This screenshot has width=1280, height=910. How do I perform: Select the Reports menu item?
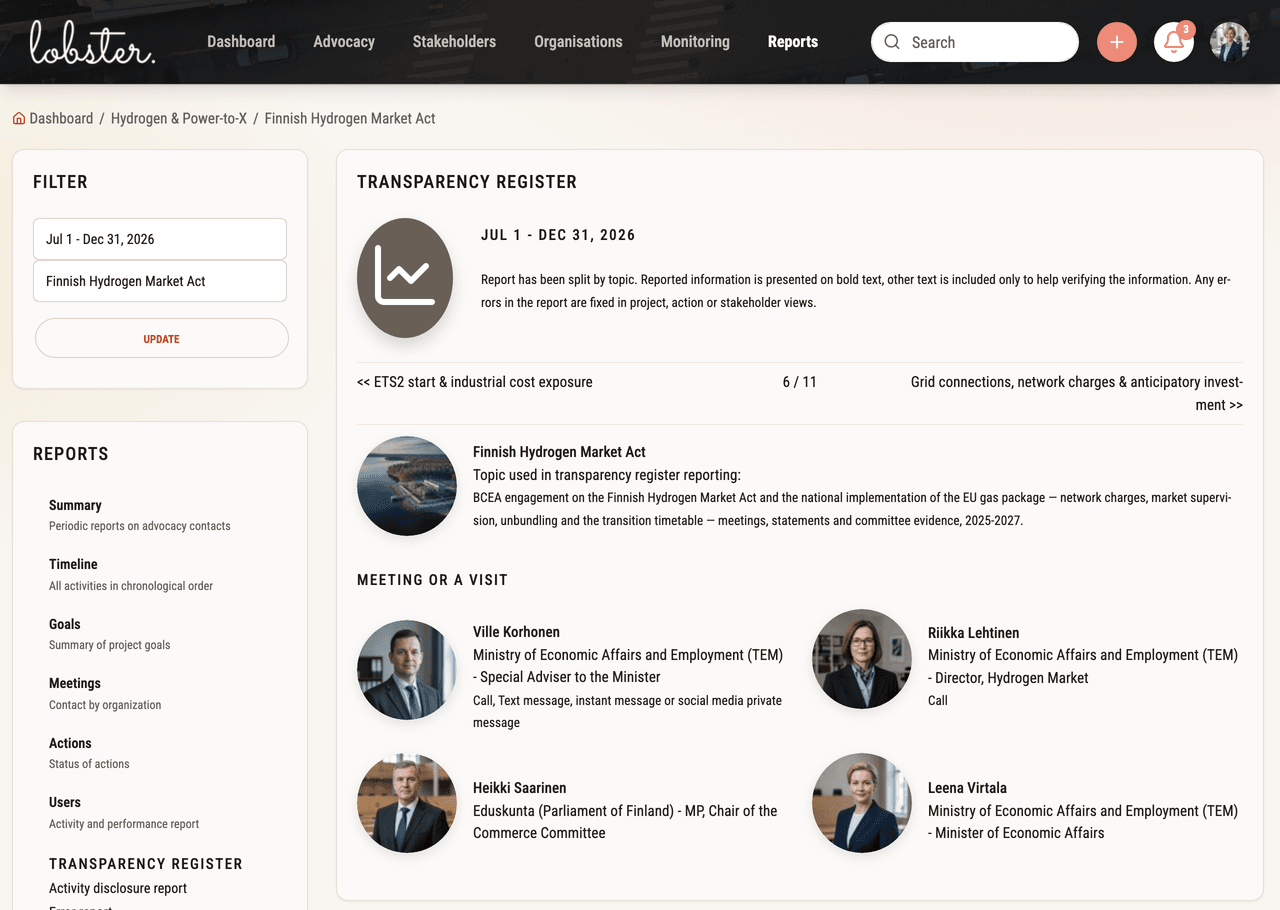pos(793,42)
